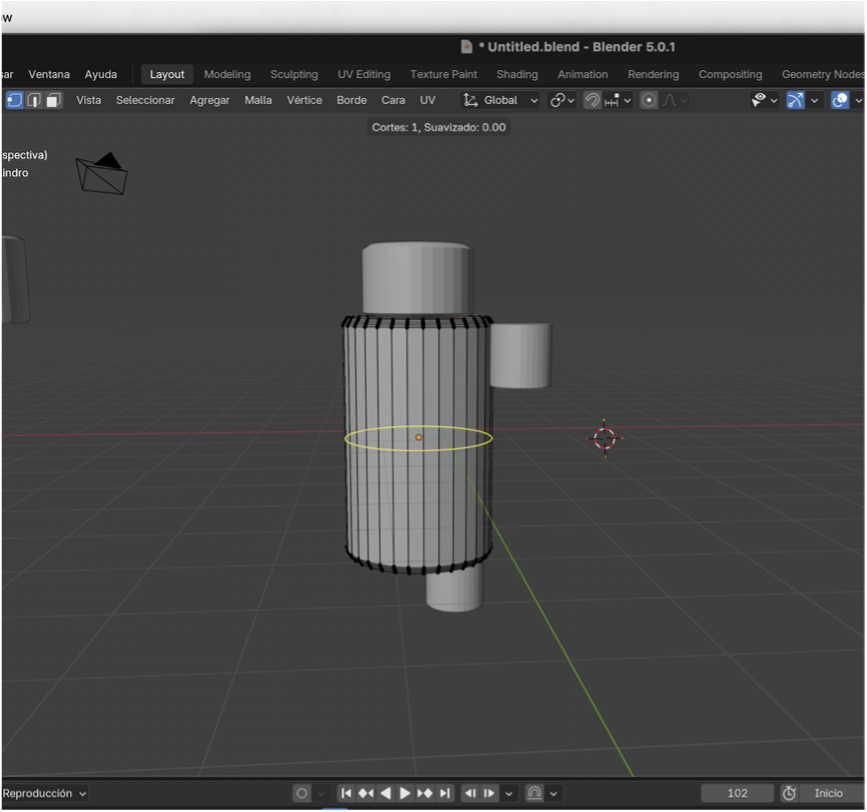Open the Malla menu
Screen dimensions: 867x812
coord(258,100)
